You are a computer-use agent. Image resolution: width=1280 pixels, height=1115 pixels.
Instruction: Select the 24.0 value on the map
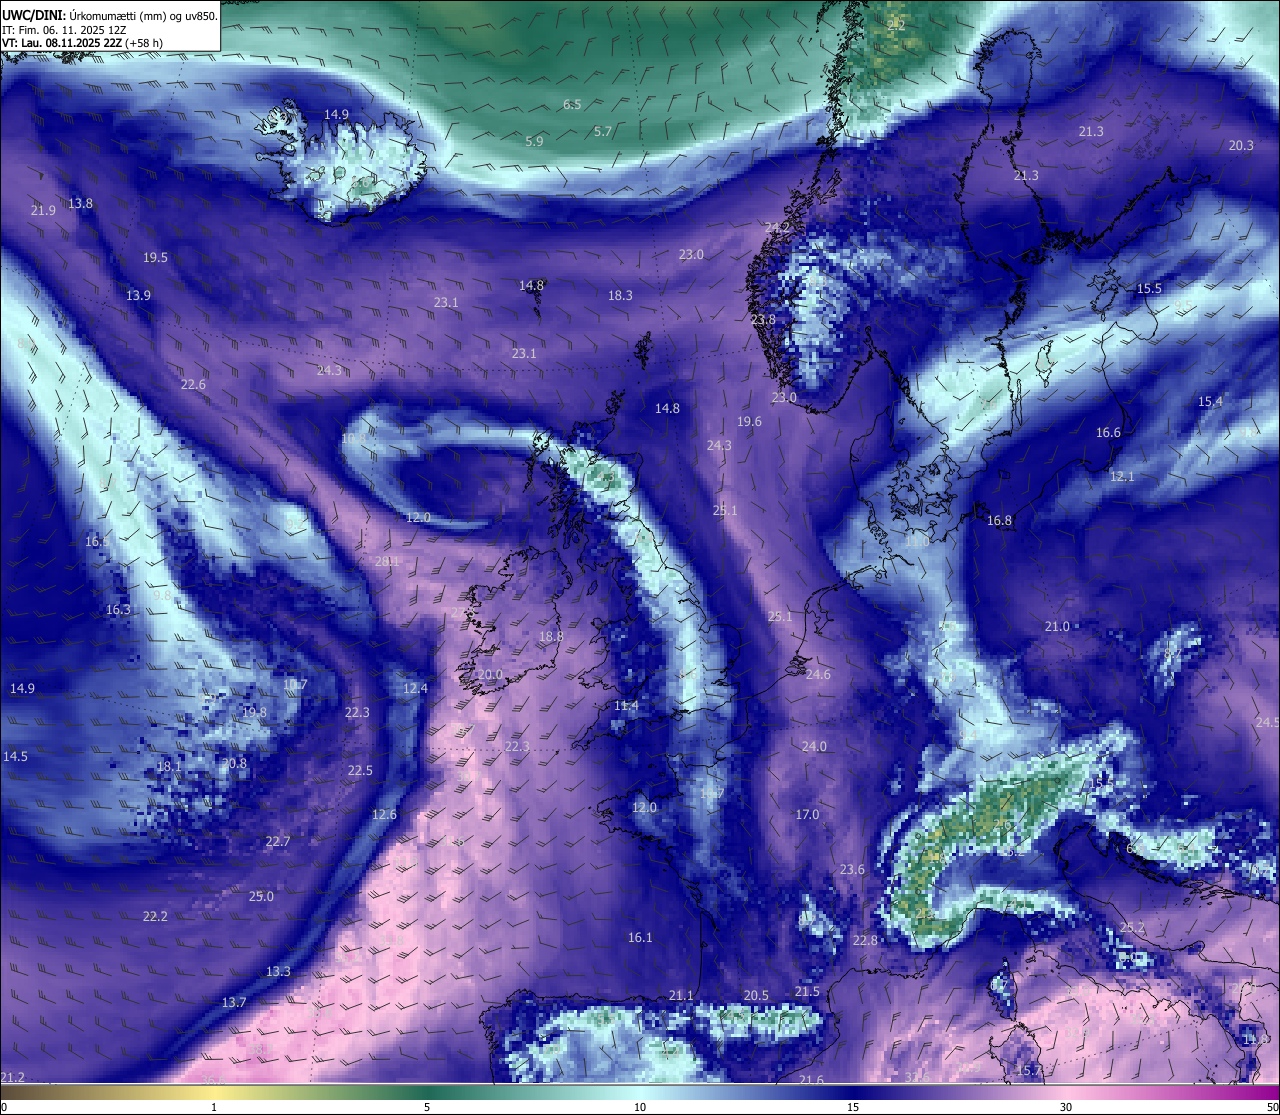point(814,747)
